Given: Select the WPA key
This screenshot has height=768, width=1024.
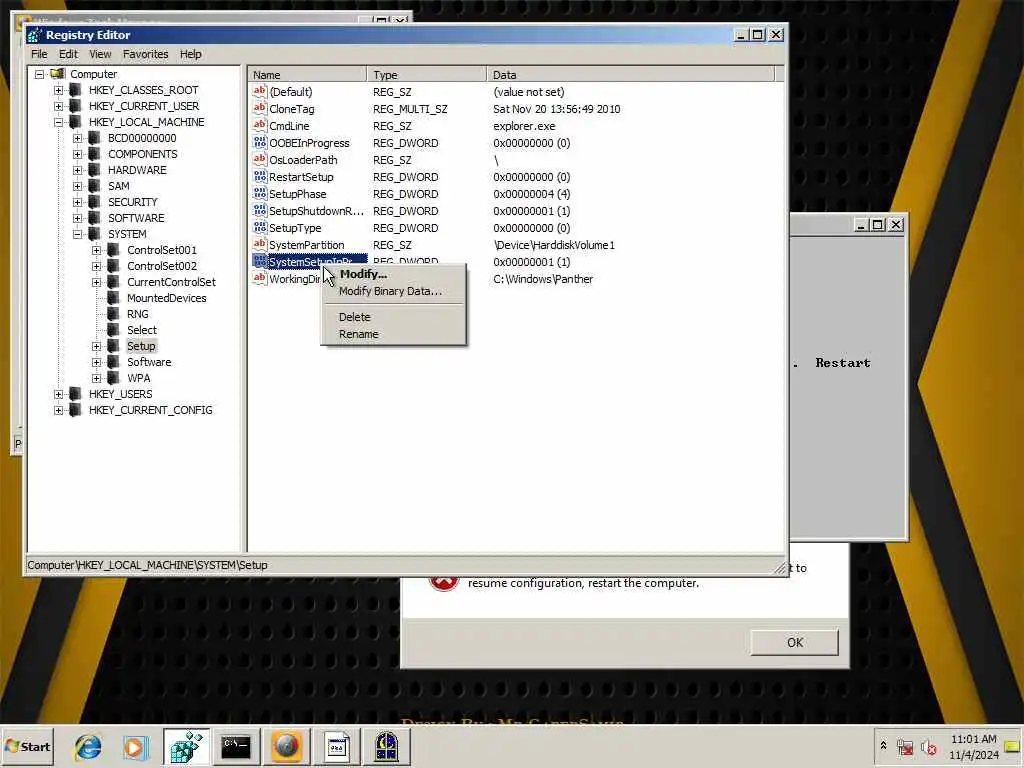Looking at the screenshot, I should (138, 378).
